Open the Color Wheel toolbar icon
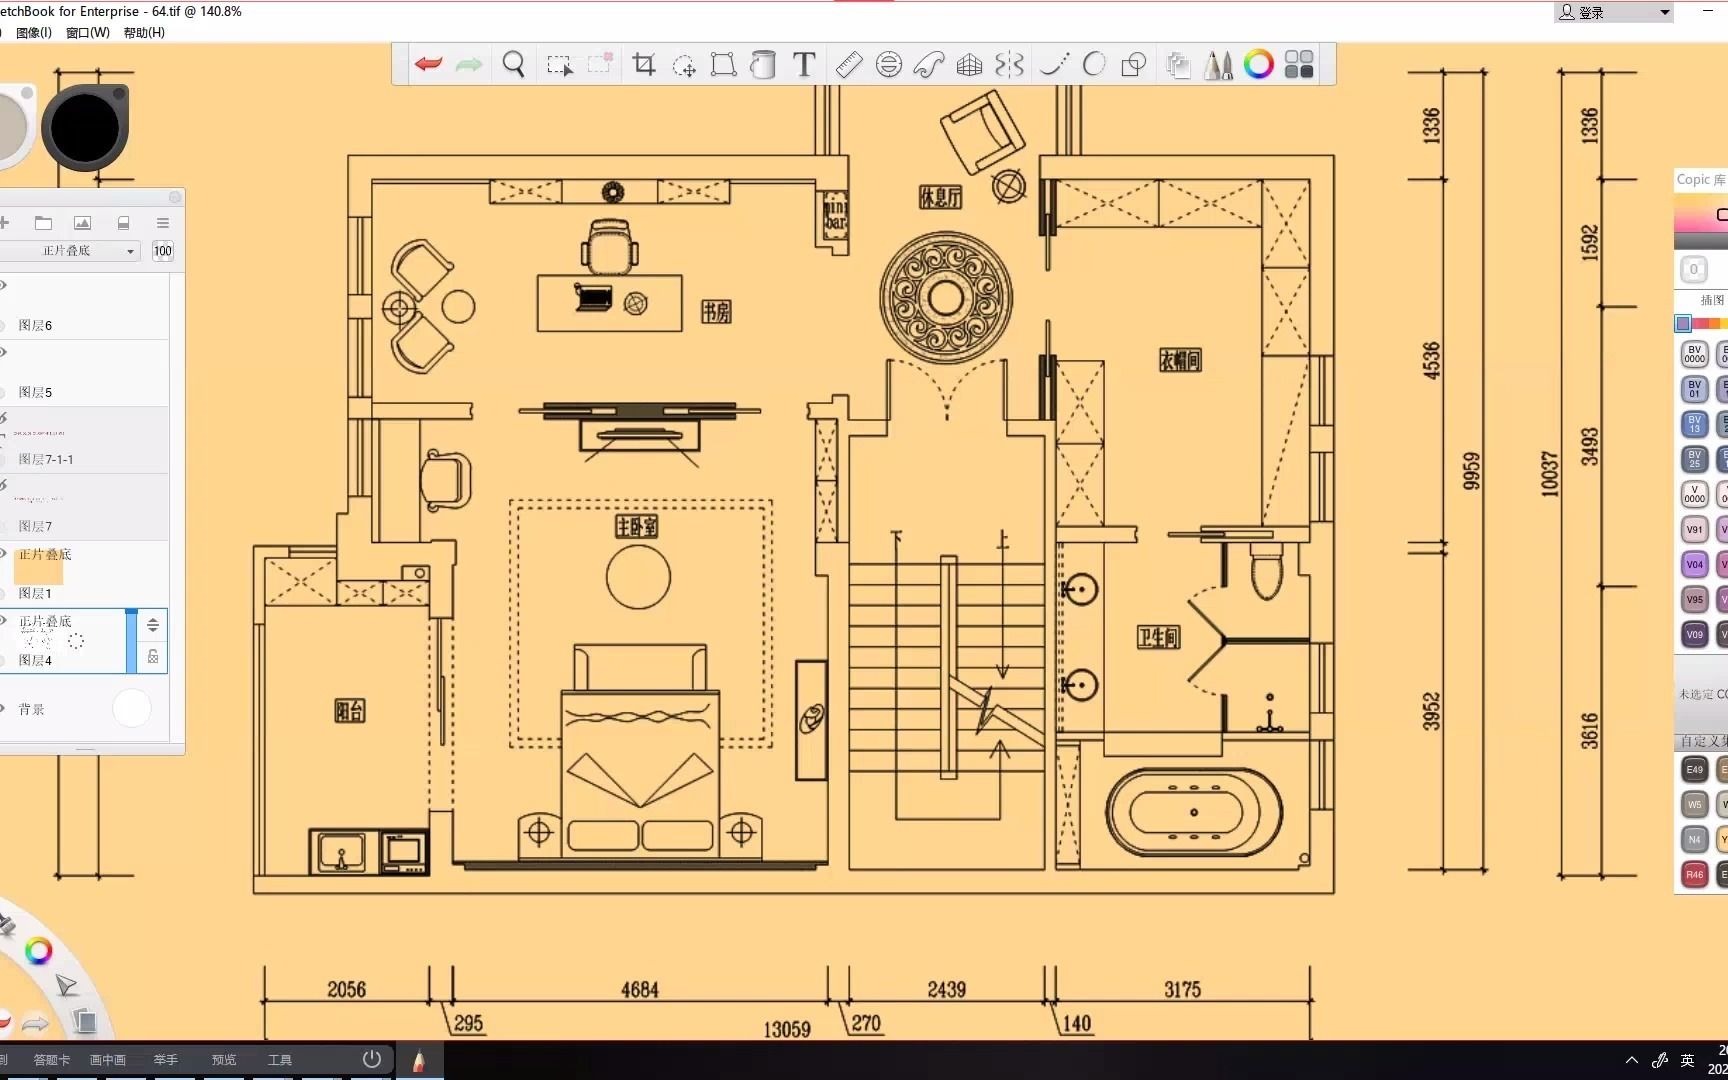This screenshot has width=1728, height=1080. [x=1259, y=65]
